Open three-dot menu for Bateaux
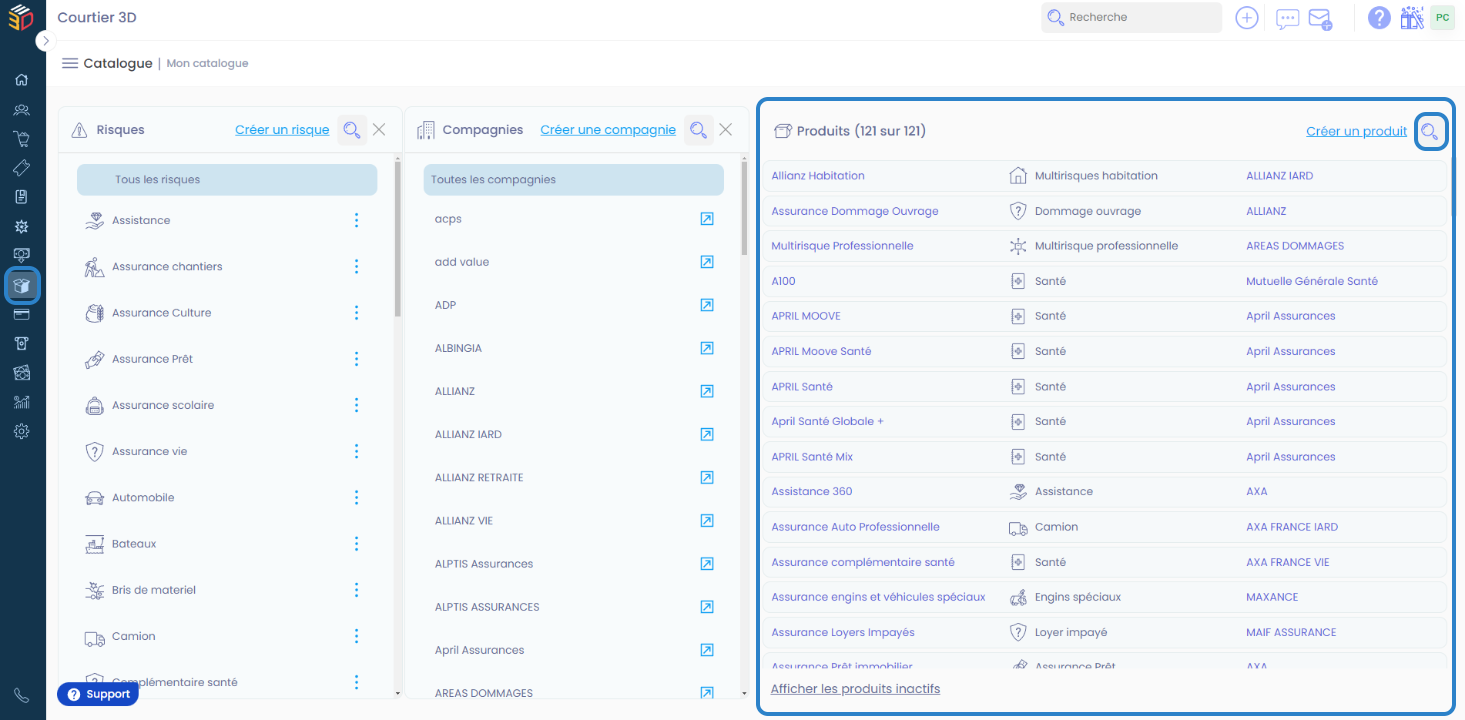1465x720 pixels. pos(357,544)
